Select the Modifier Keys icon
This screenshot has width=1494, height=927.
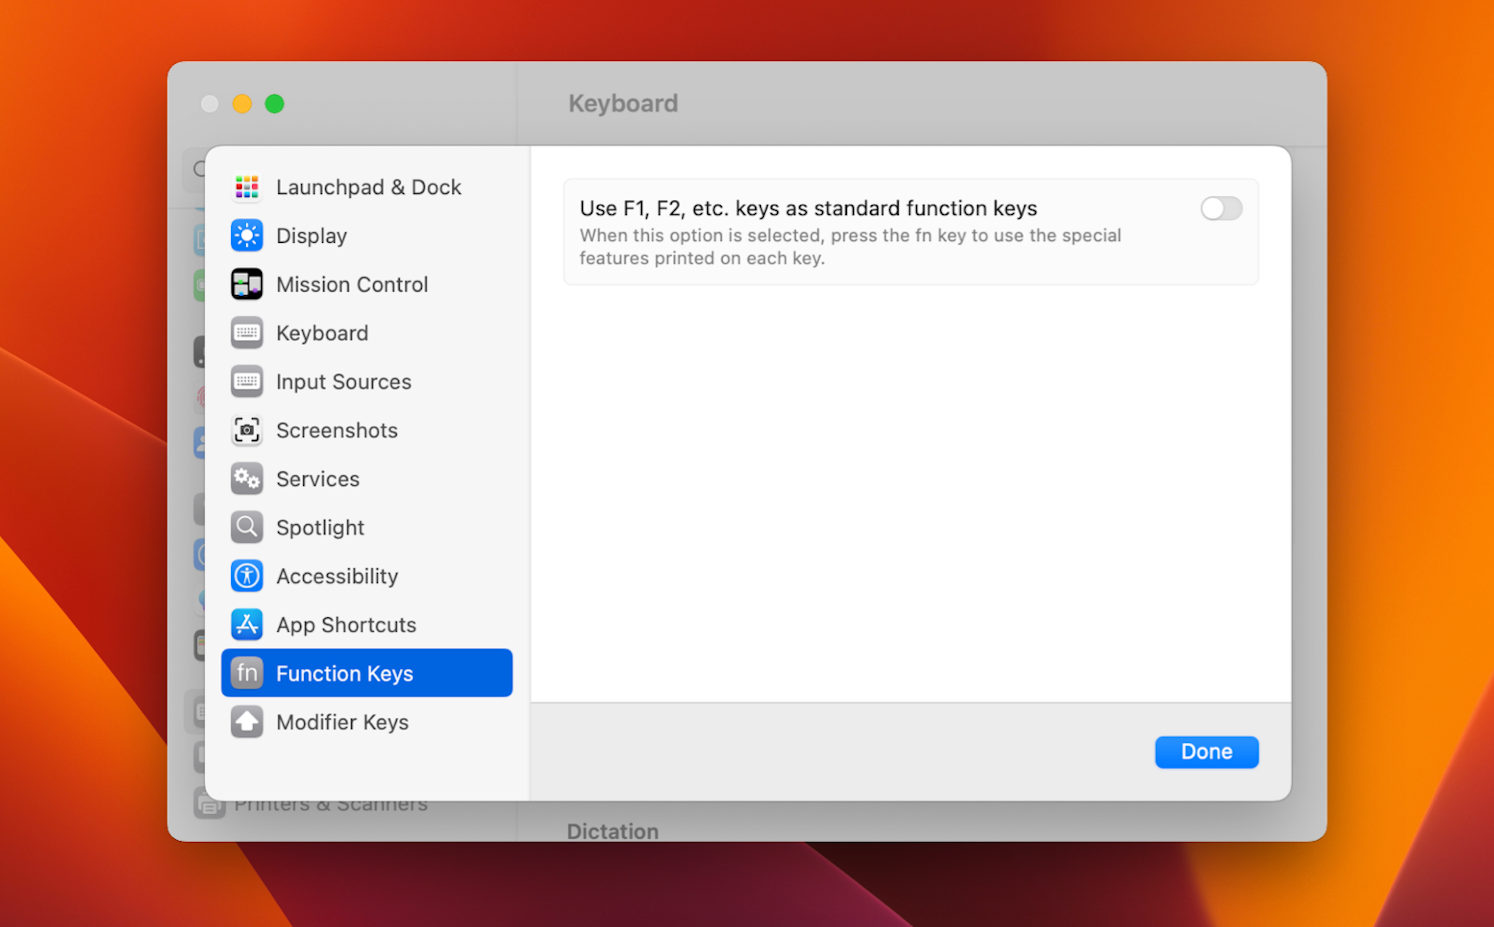click(x=246, y=722)
